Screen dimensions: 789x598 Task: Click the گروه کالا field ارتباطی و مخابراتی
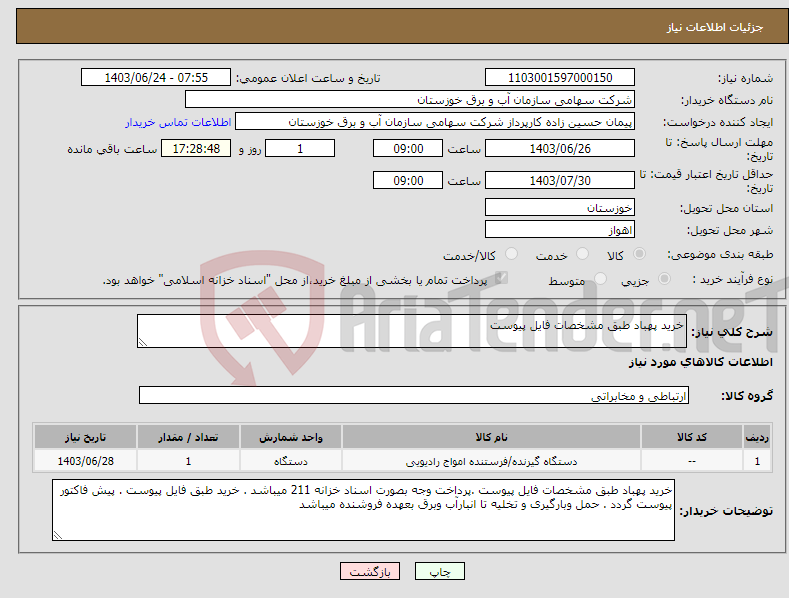(414, 395)
